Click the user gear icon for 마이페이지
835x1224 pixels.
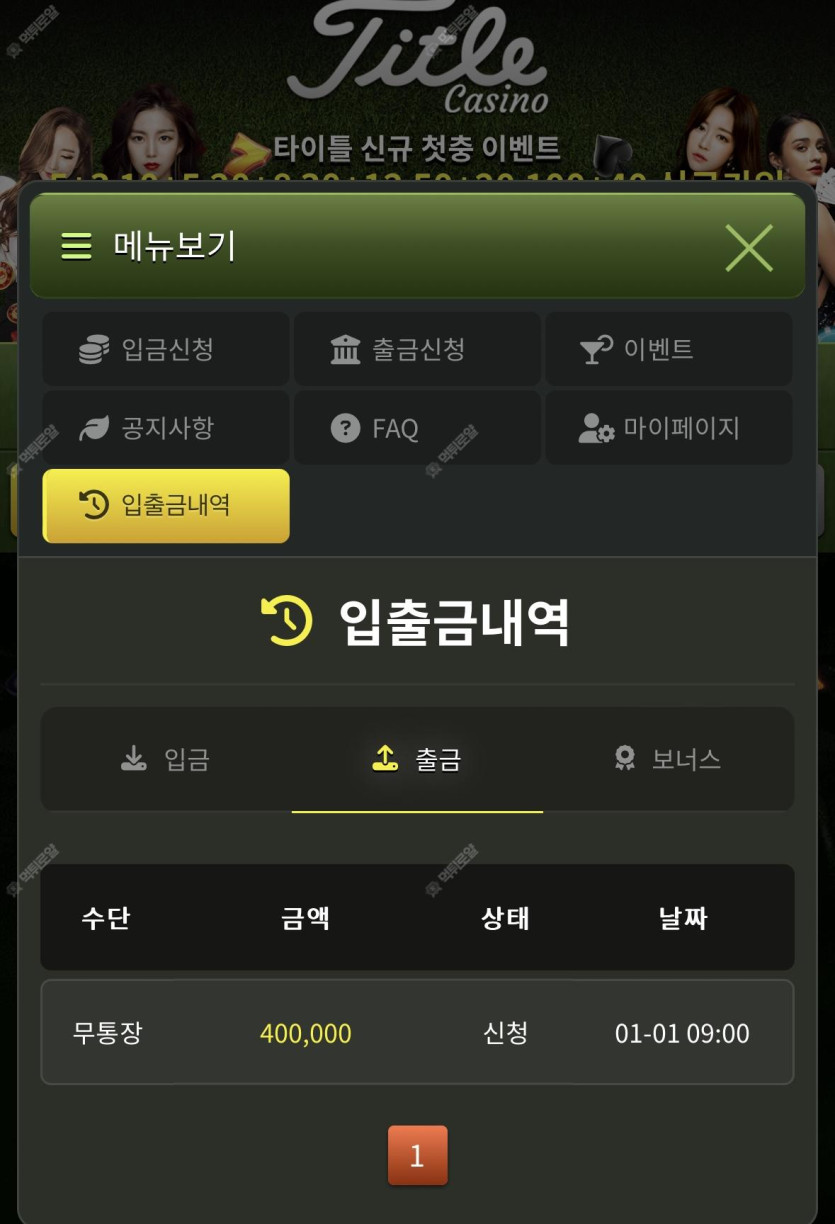pos(596,429)
